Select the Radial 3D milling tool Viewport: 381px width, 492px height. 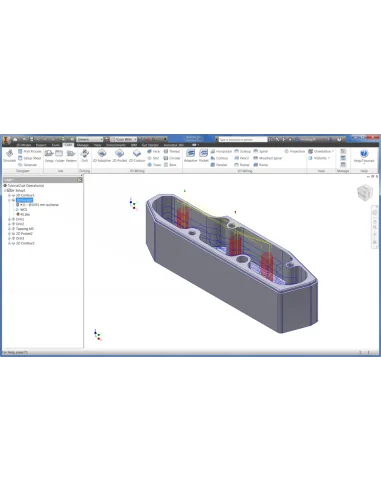(242, 165)
